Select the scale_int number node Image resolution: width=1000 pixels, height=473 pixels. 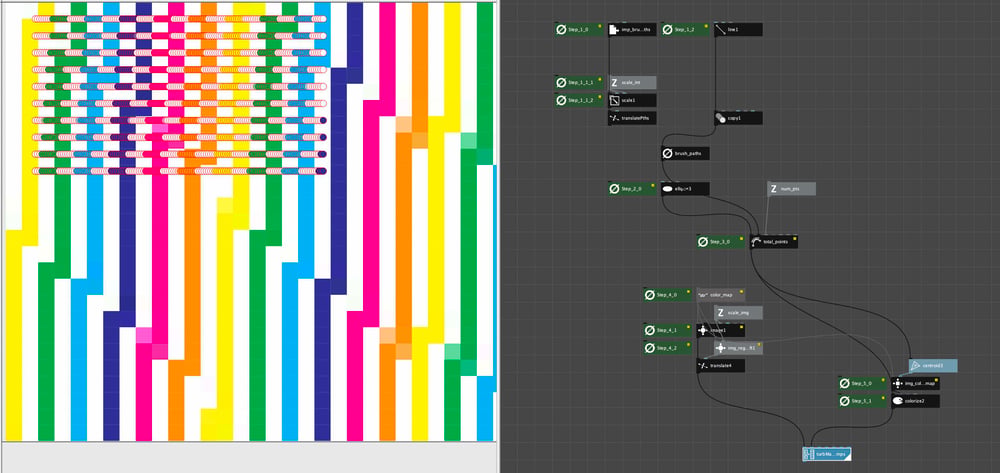(x=632, y=82)
